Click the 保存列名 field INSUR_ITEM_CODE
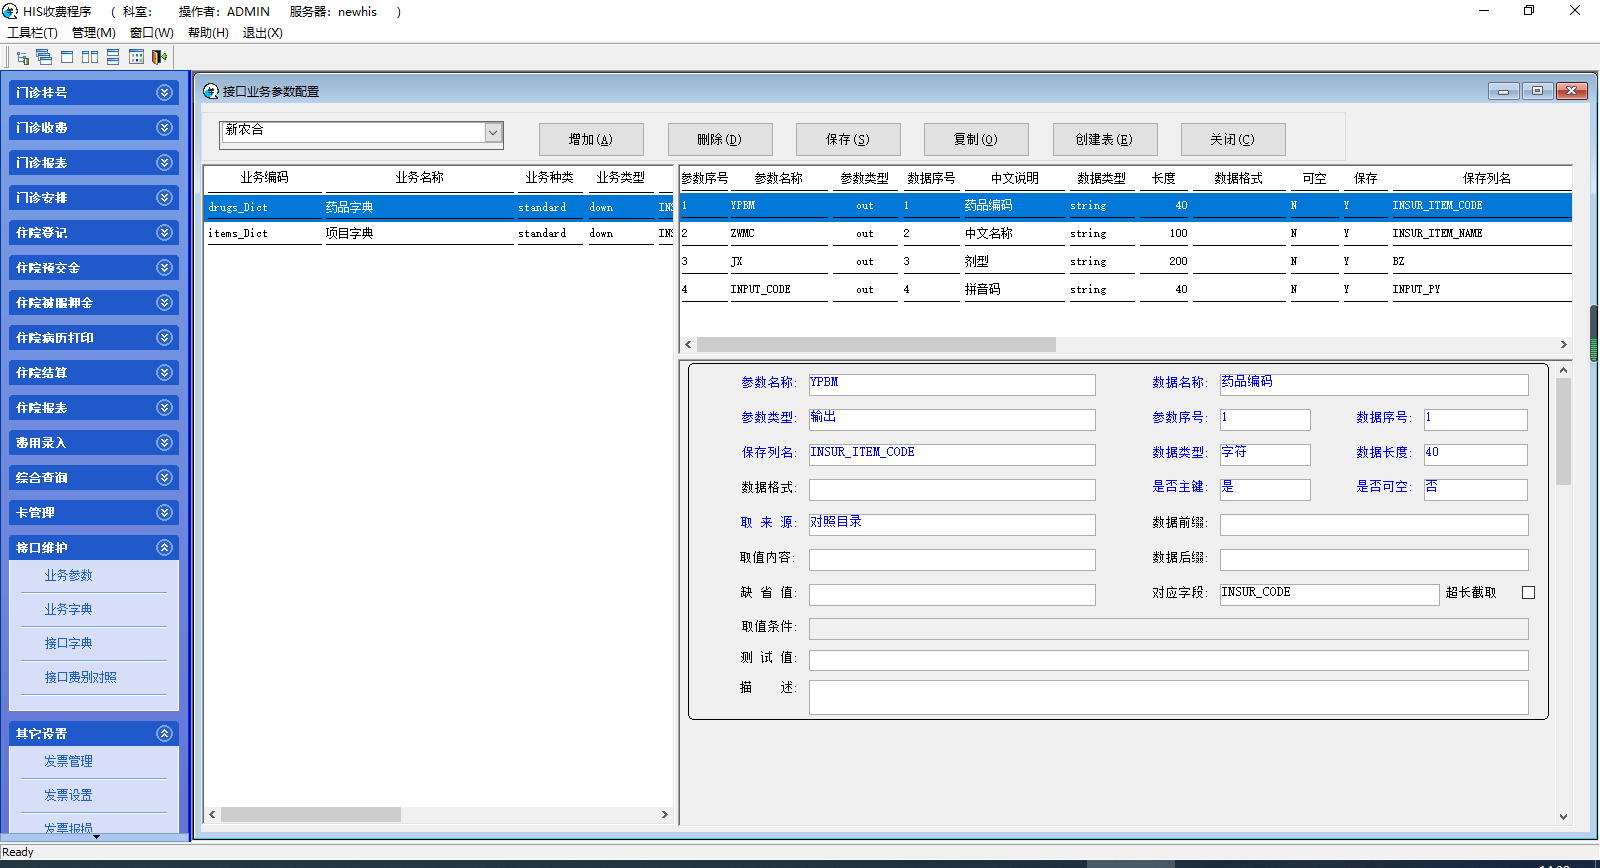Viewport: 1600px width, 868px height. (x=952, y=454)
